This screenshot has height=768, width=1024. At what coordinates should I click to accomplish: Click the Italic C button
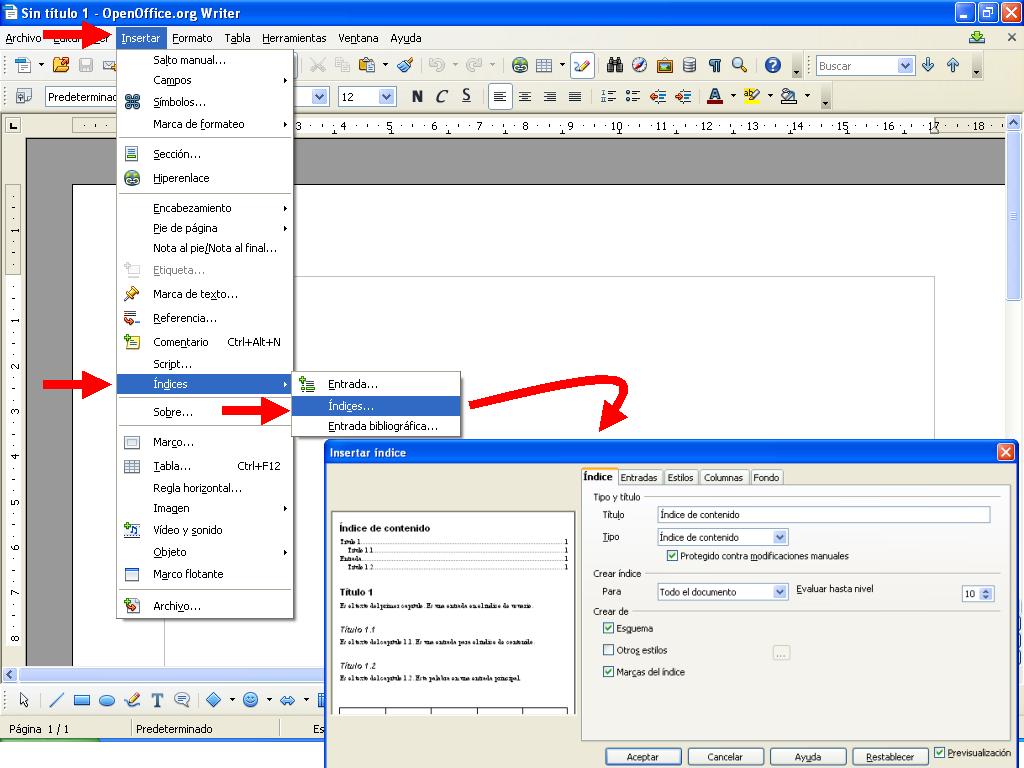[x=441, y=97]
